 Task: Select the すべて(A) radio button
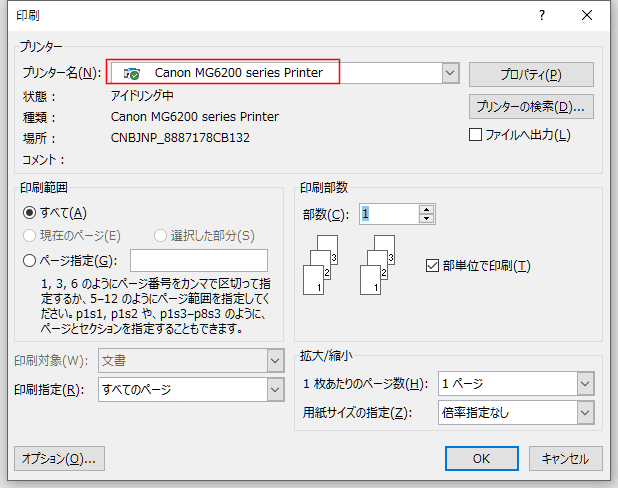click(30, 213)
